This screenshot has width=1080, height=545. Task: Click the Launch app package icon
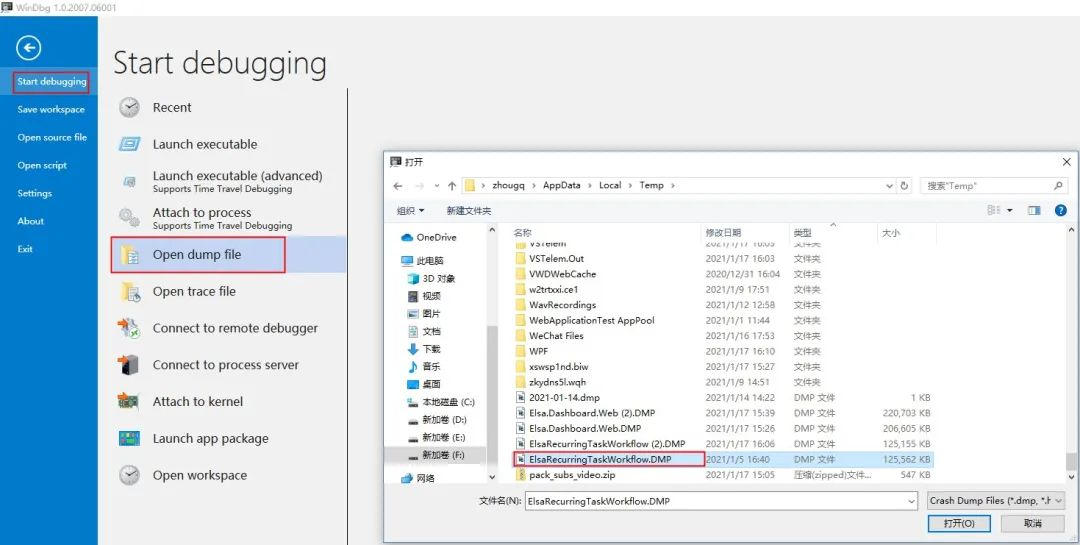pyautogui.click(x=129, y=438)
